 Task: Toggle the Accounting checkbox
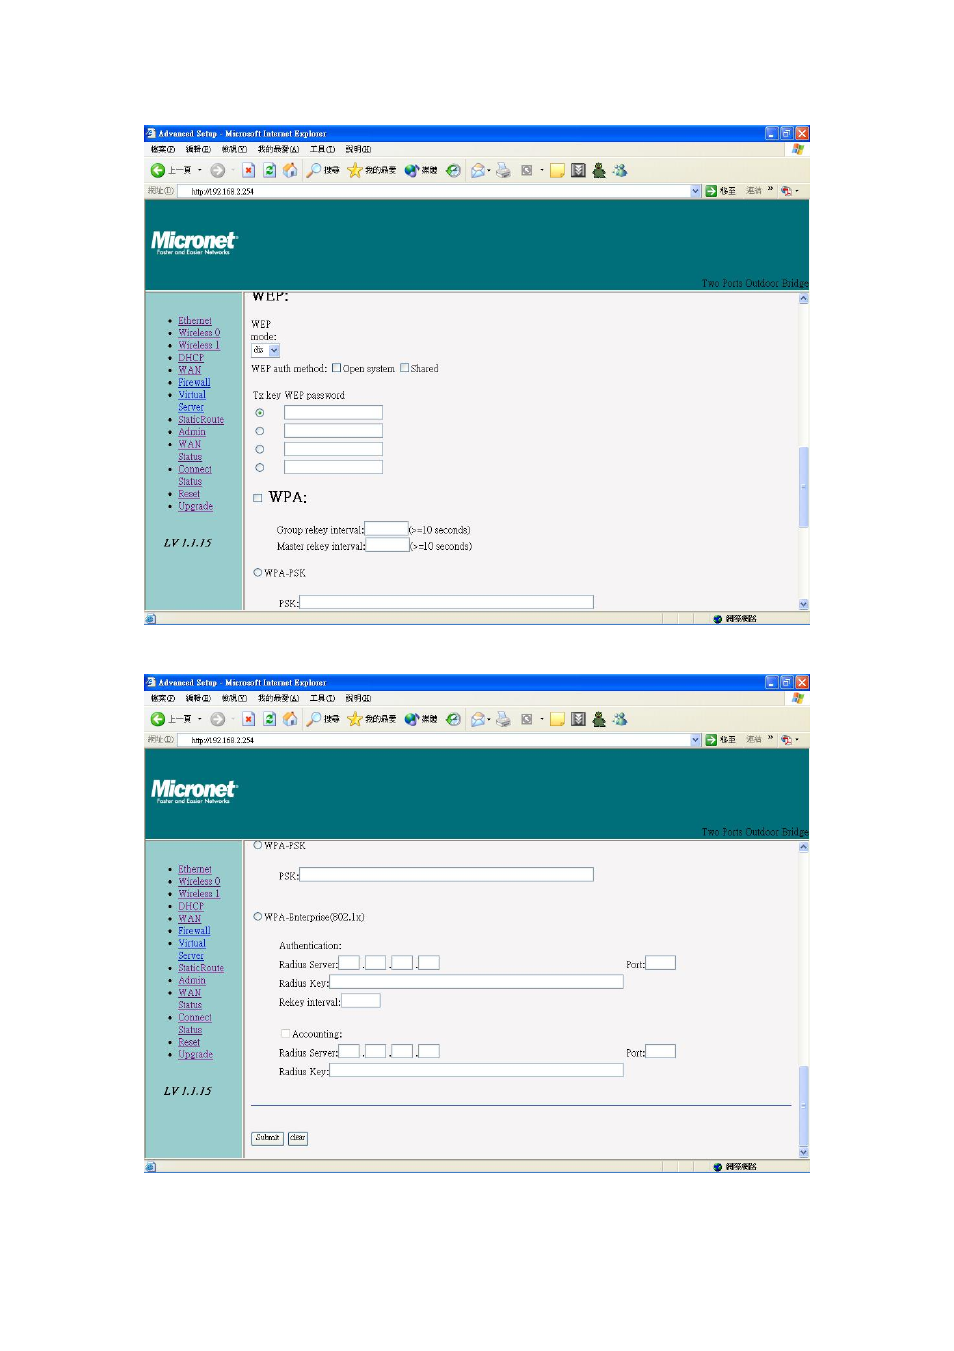coord(285,1034)
